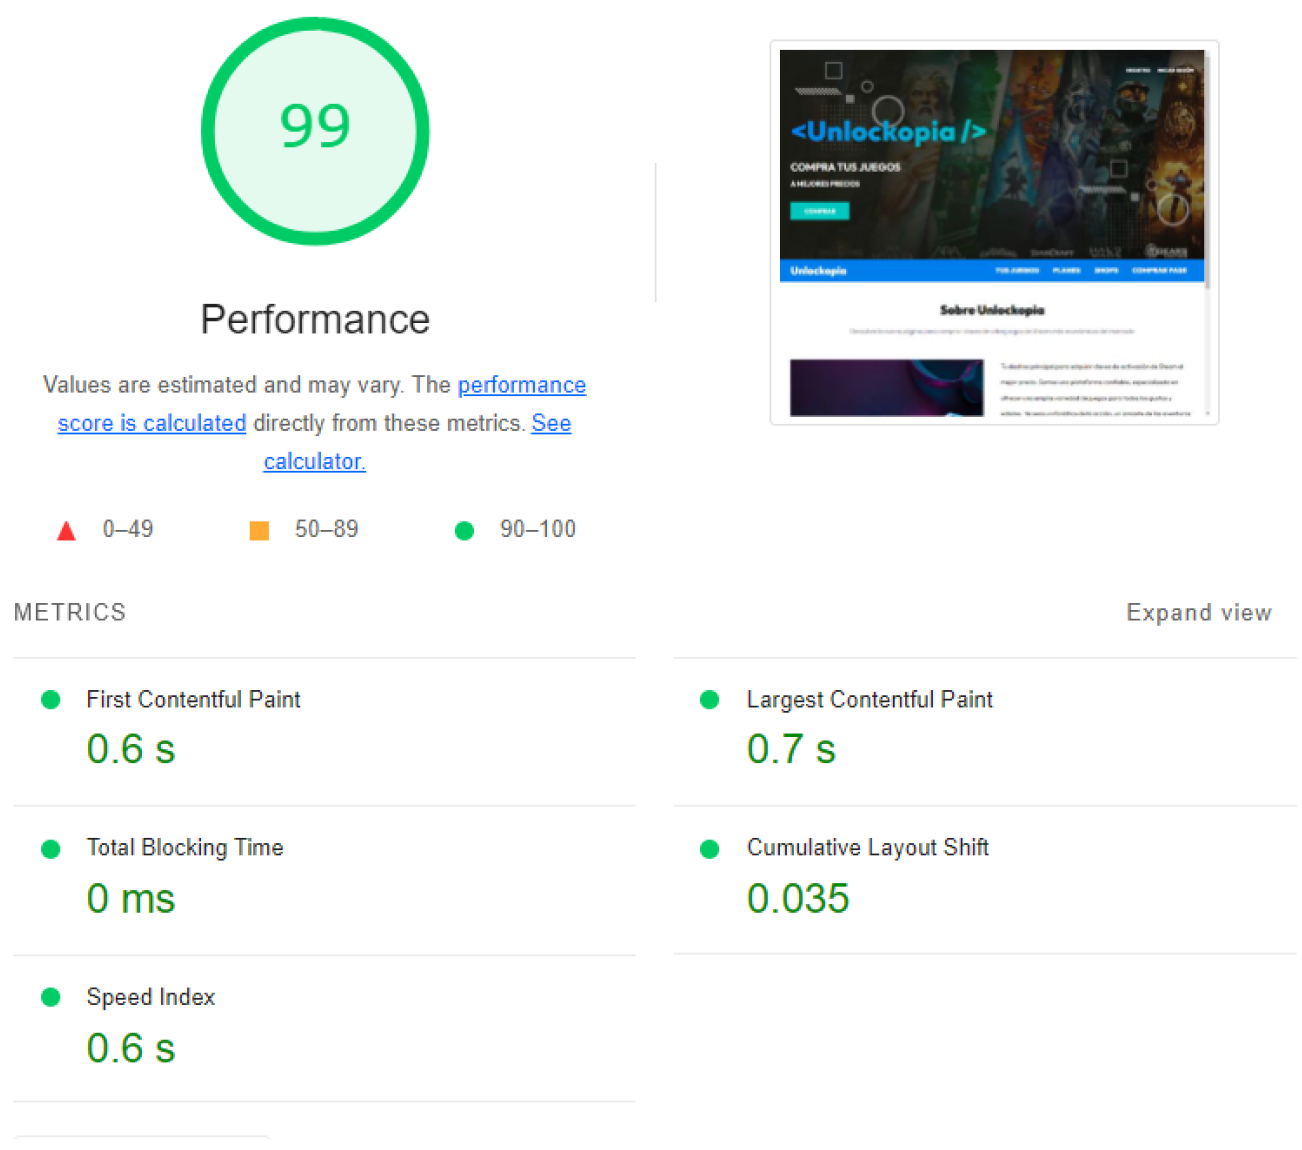This screenshot has height=1150, width=1302.
Task: Expand the Largest Contentful Paint metric
Action: 869,700
